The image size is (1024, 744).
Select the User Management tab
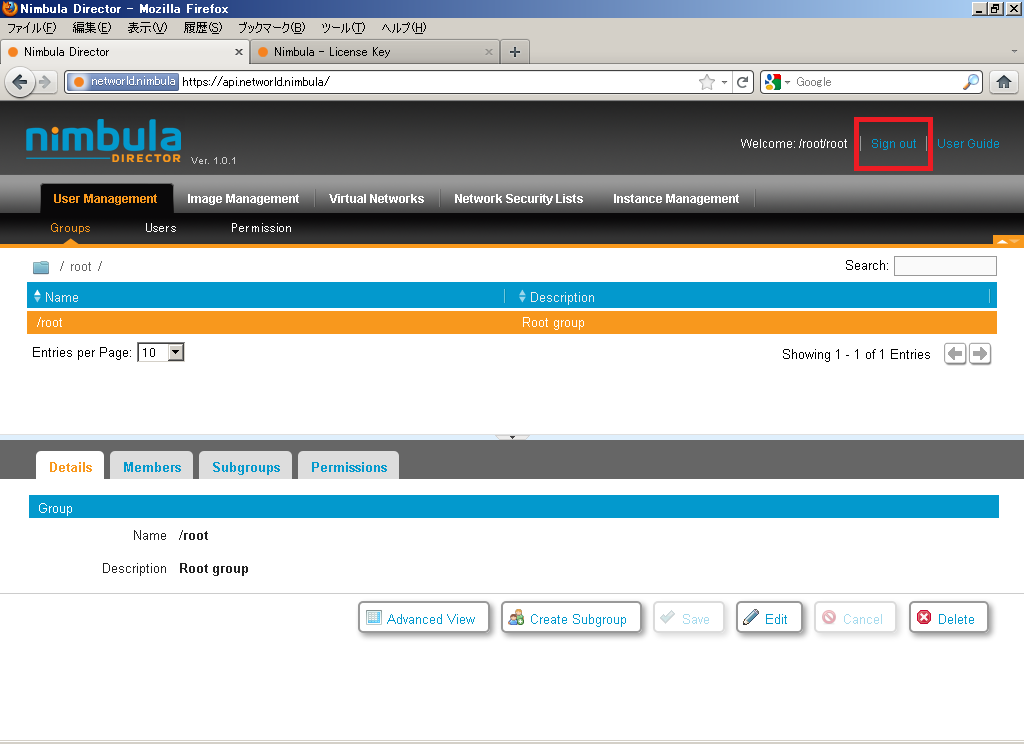[x=105, y=199]
